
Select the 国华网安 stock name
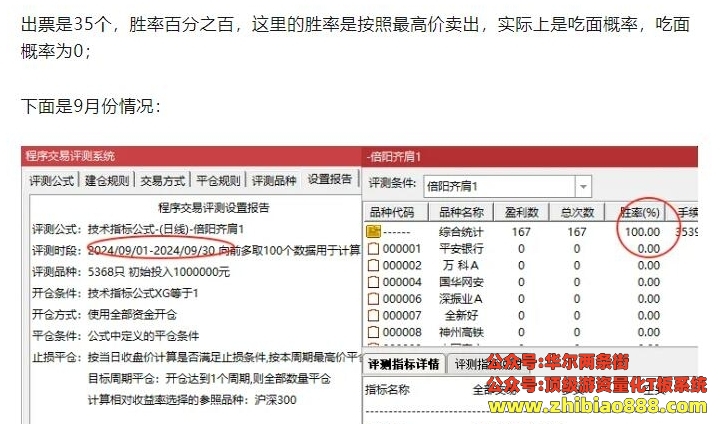tap(461, 282)
